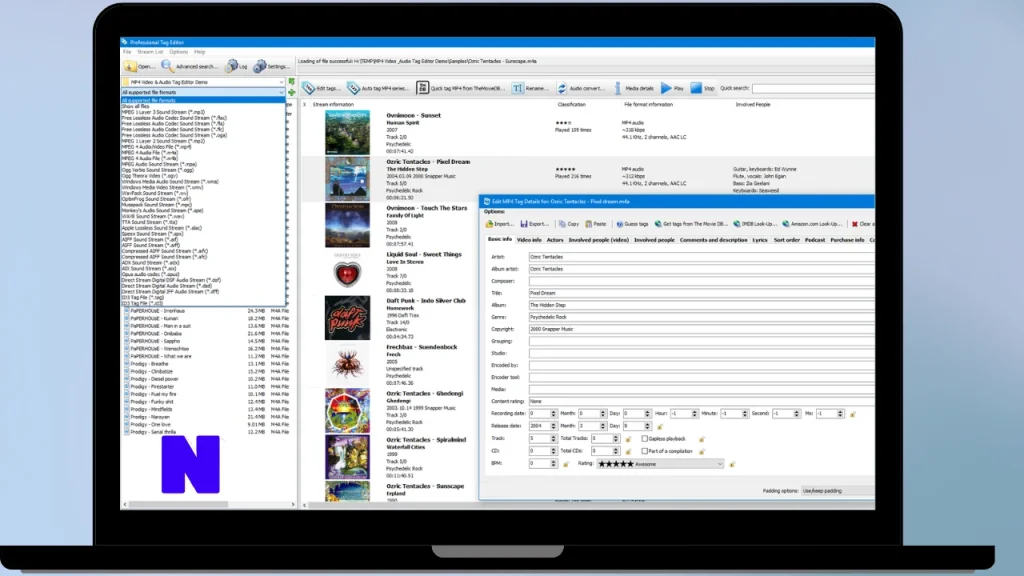Toggle the lock icon after Release date Day
Screen dimensions: 1024x576
pos(660,426)
